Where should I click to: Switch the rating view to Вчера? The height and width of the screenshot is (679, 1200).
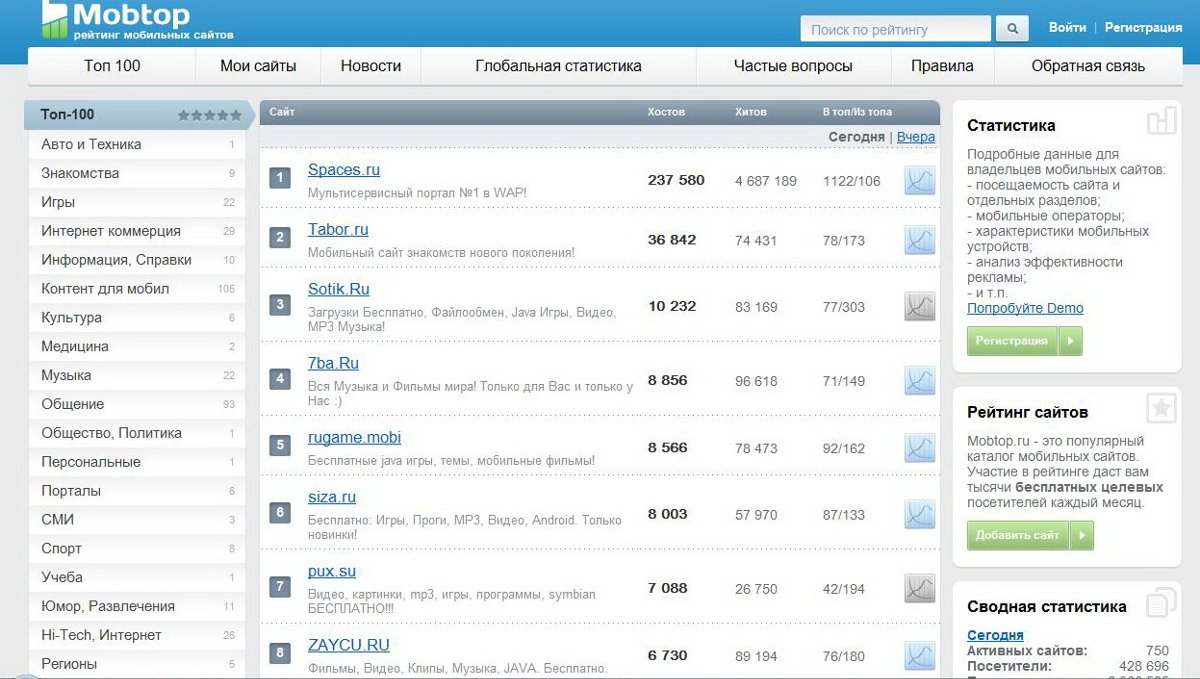tap(916, 137)
